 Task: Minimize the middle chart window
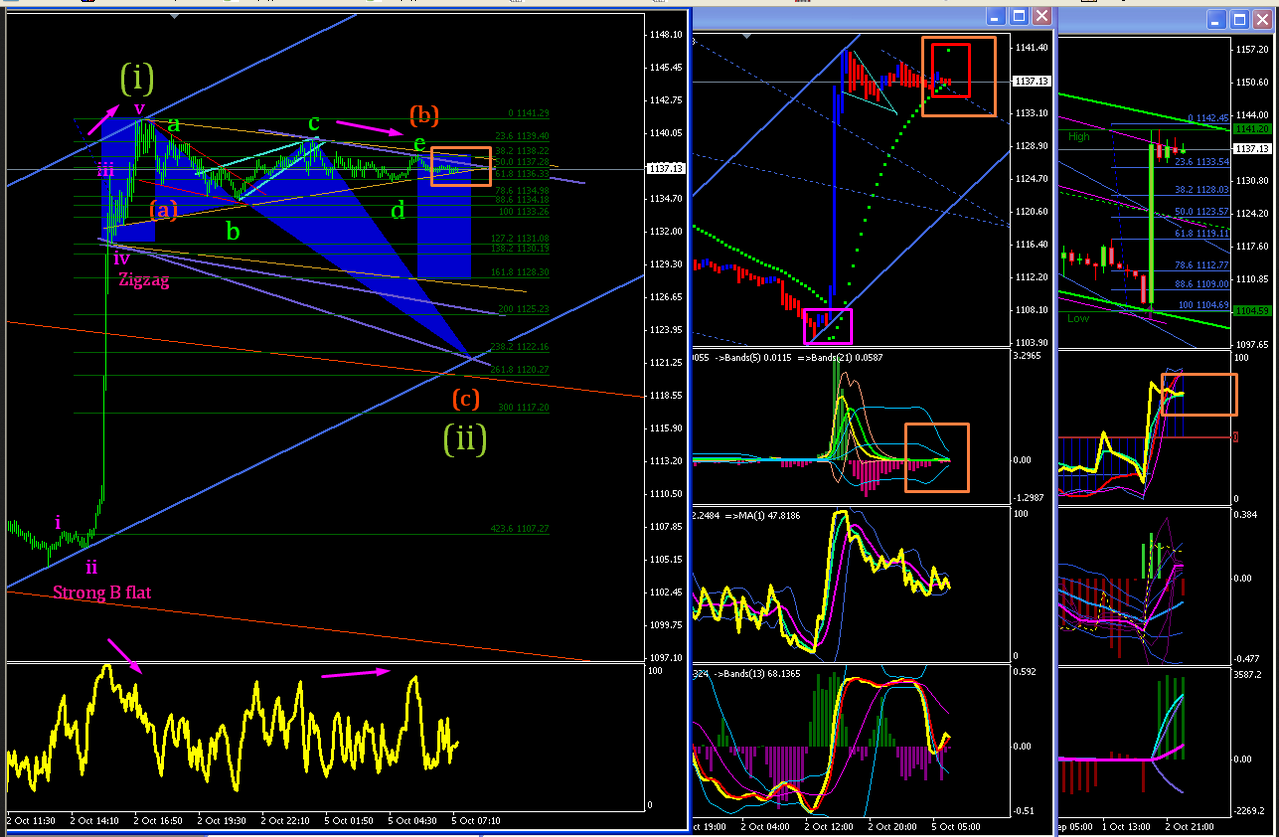point(996,17)
